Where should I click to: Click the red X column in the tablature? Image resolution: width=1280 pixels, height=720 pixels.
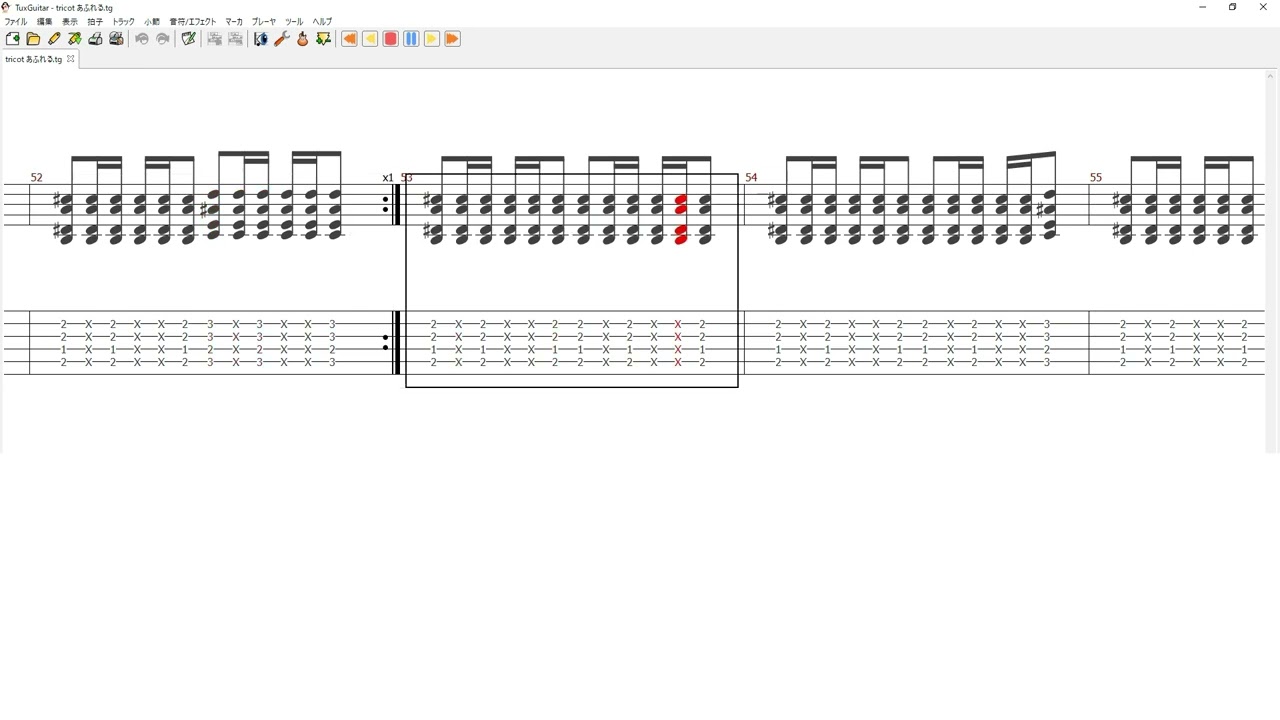coord(678,343)
